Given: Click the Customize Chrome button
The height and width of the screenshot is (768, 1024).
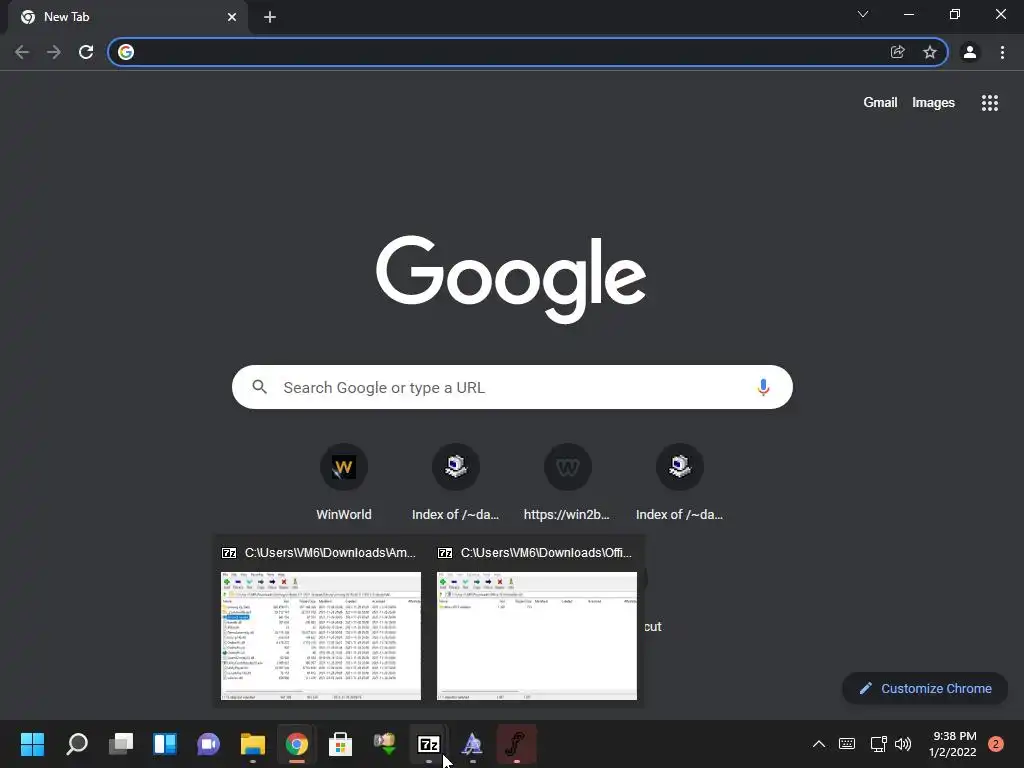Looking at the screenshot, I should (925, 688).
